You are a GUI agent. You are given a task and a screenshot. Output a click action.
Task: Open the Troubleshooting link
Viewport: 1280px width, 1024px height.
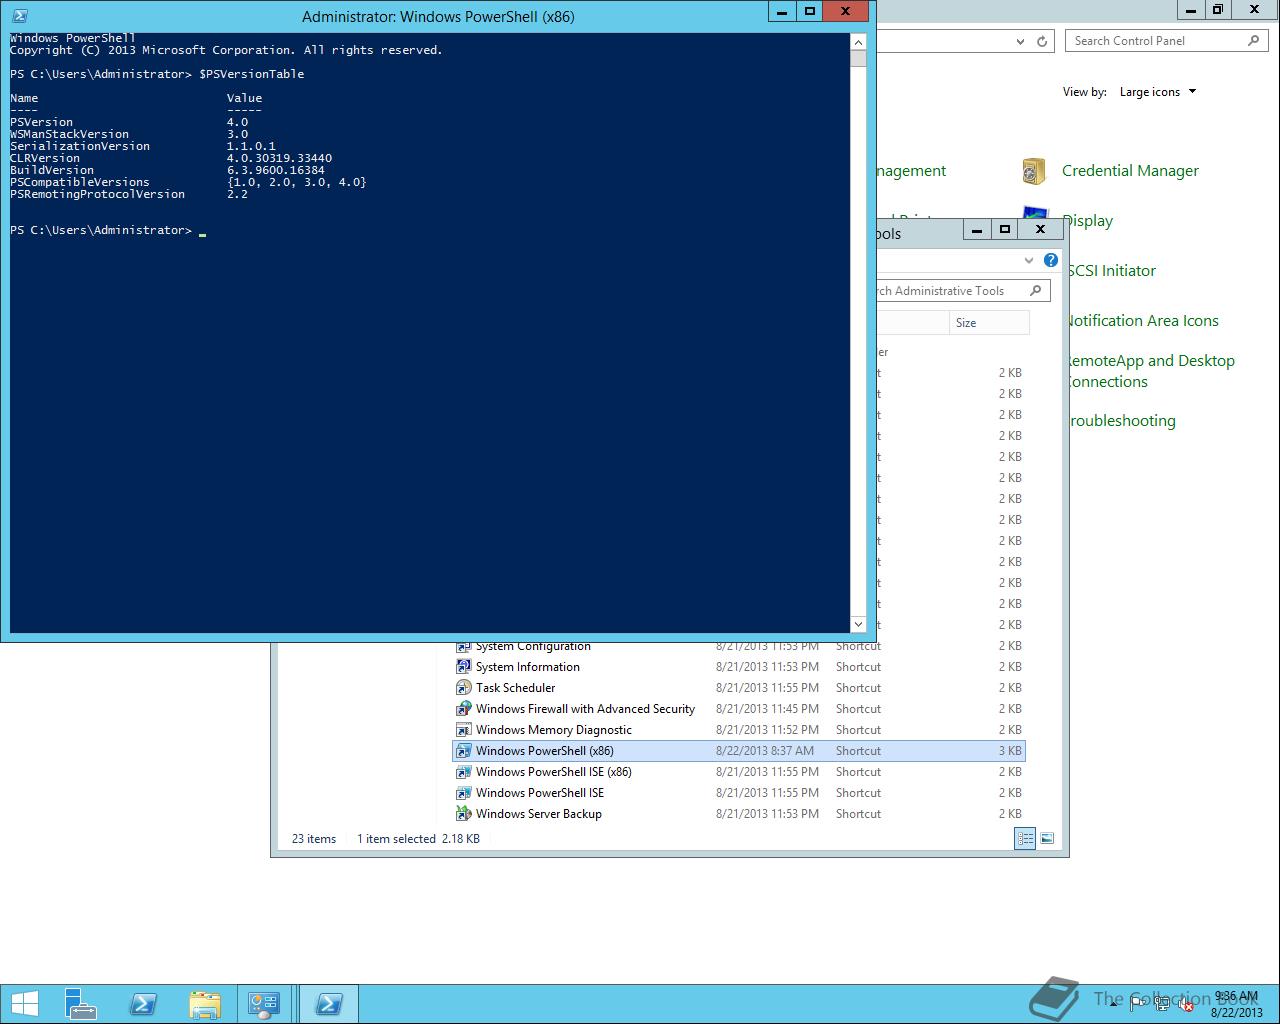[1122, 421]
